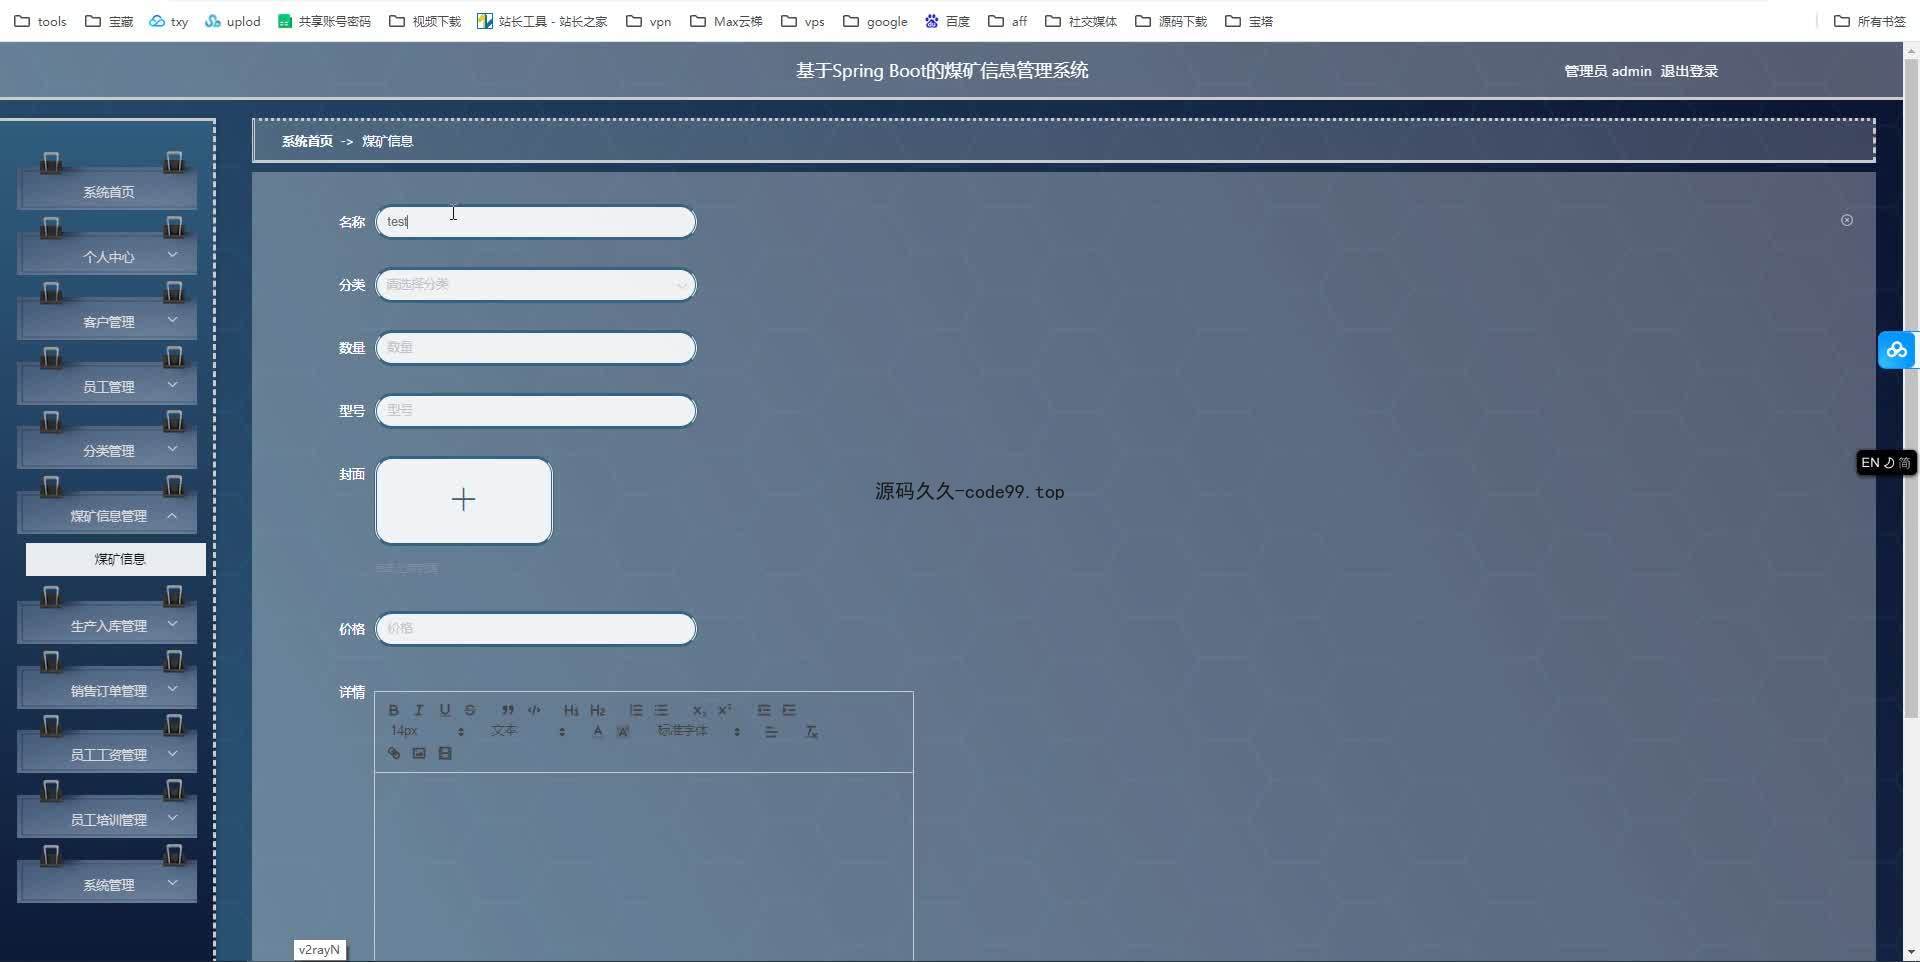The width and height of the screenshot is (1920, 962).
Task: Toggle italic formatting in the editor
Action: (x=419, y=710)
